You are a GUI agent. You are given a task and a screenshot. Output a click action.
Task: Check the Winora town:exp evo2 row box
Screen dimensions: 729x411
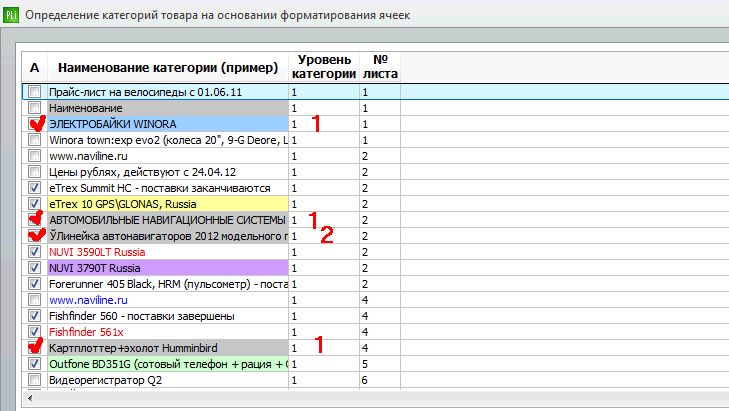(x=34, y=139)
